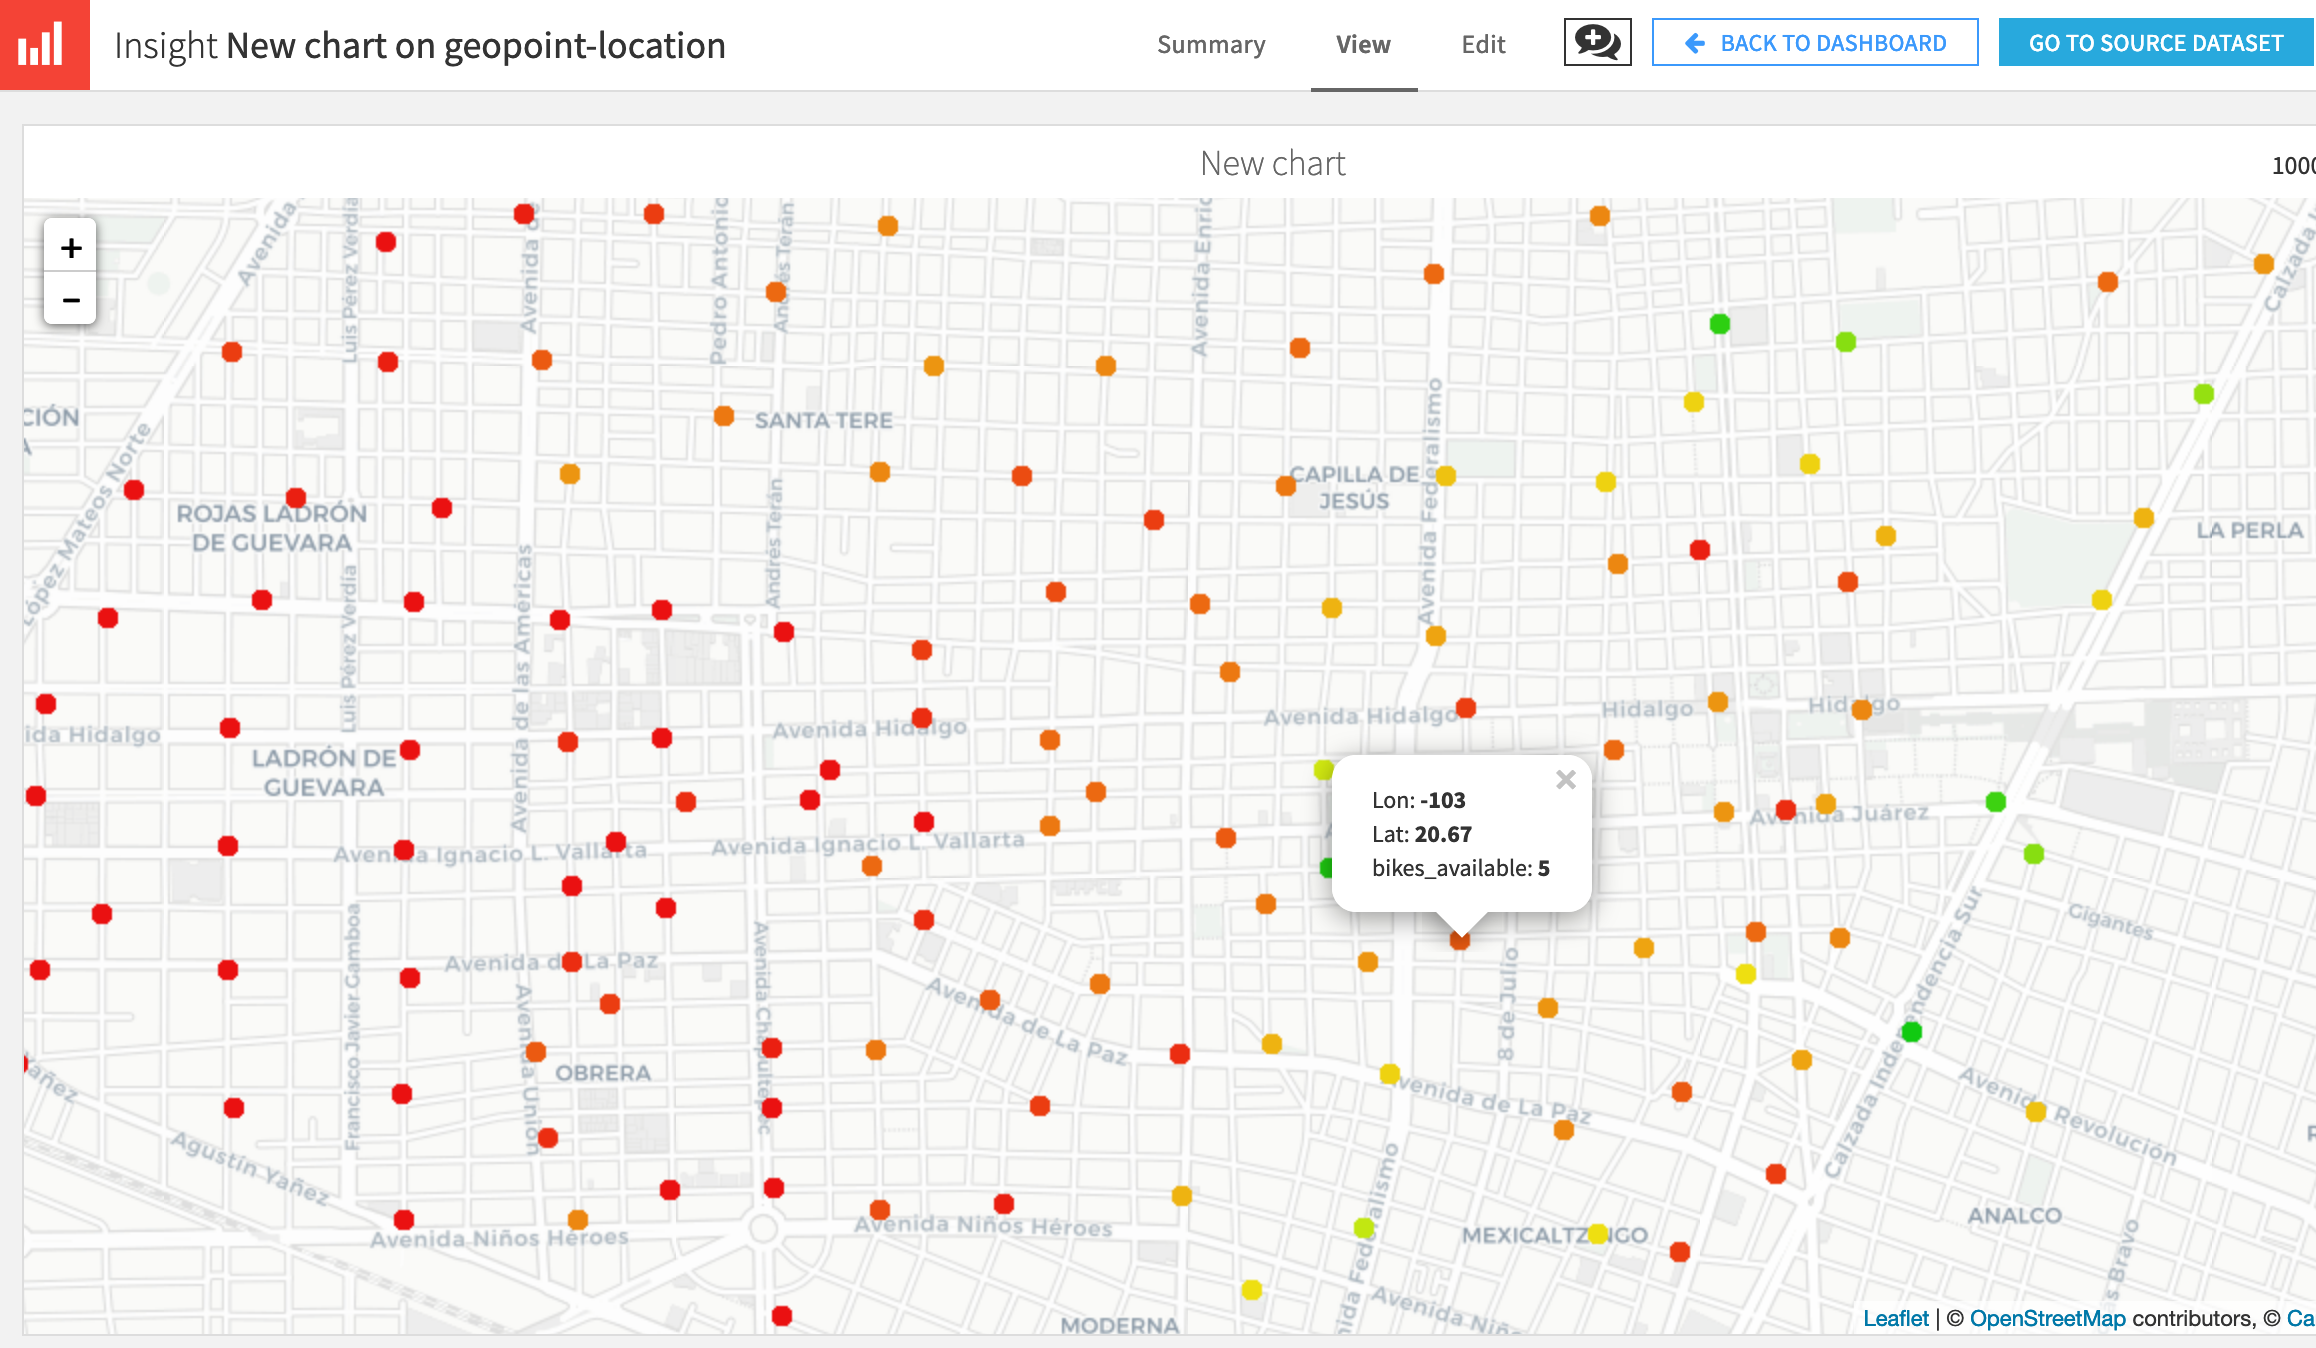The height and width of the screenshot is (1348, 2316).
Task: Zoom out using the minus map control
Action: pyautogui.click(x=70, y=300)
